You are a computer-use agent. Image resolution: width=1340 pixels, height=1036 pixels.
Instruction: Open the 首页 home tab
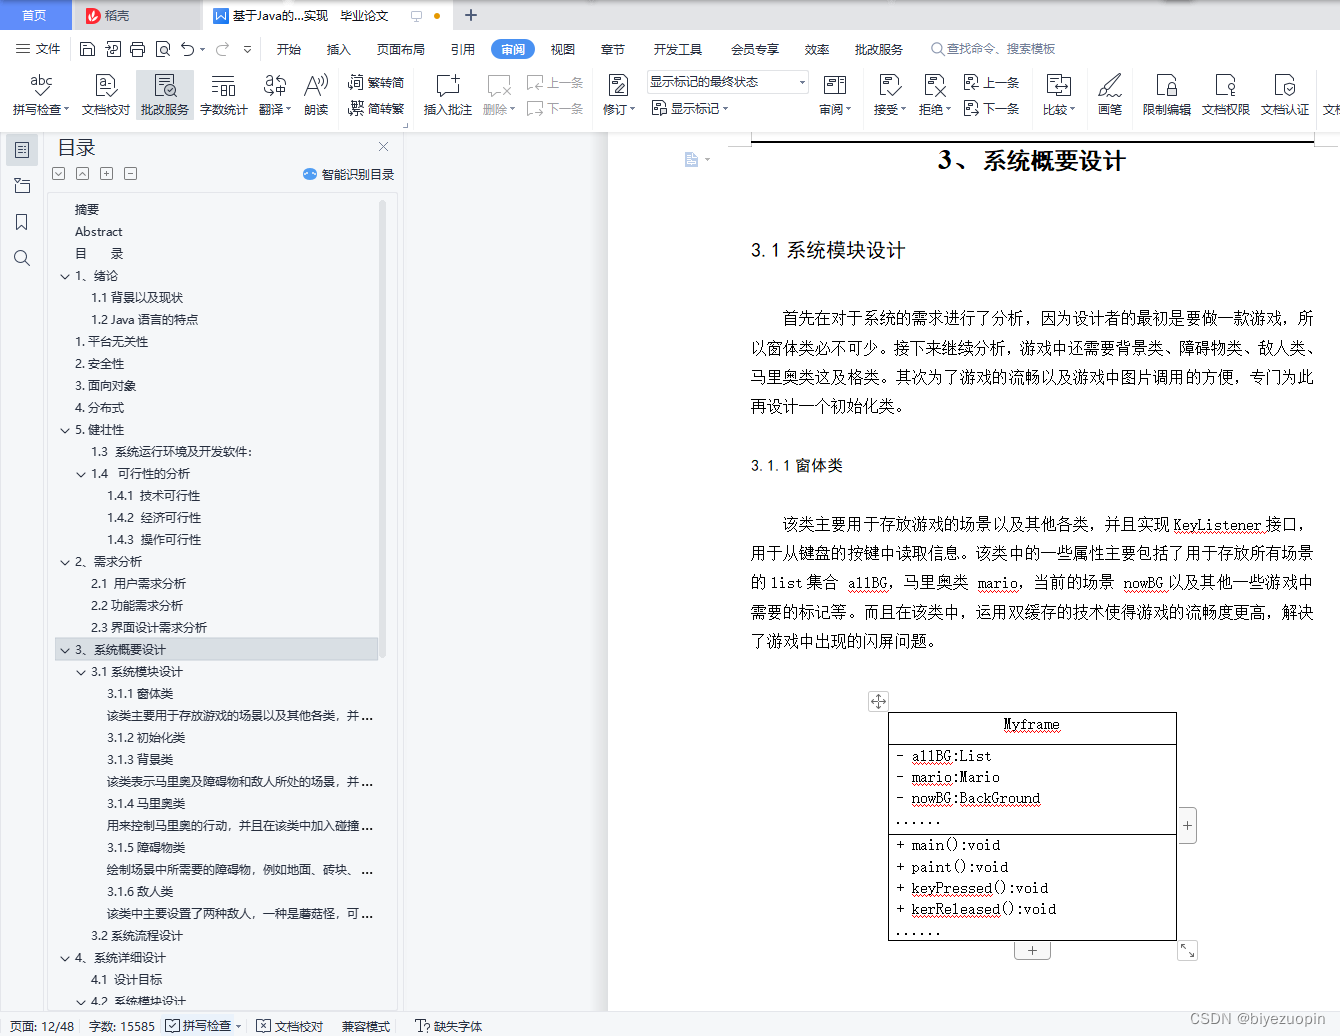(34, 15)
